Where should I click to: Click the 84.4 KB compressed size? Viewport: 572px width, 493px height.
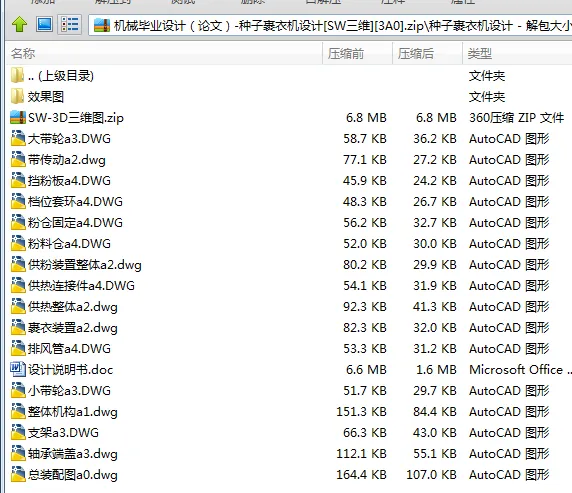tap(435, 412)
